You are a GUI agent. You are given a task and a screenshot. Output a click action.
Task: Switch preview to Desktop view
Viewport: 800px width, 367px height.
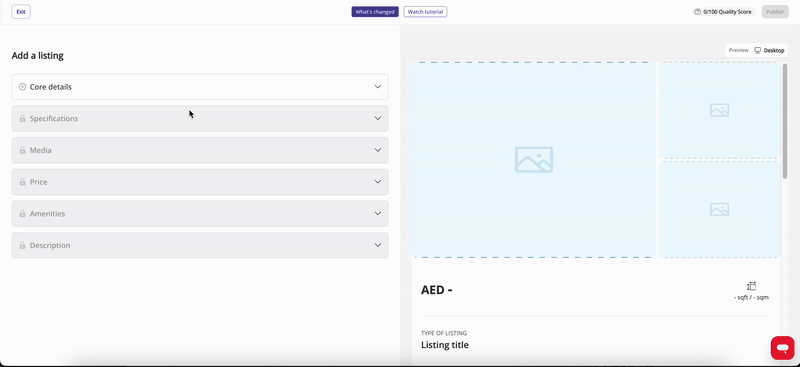[x=769, y=51]
